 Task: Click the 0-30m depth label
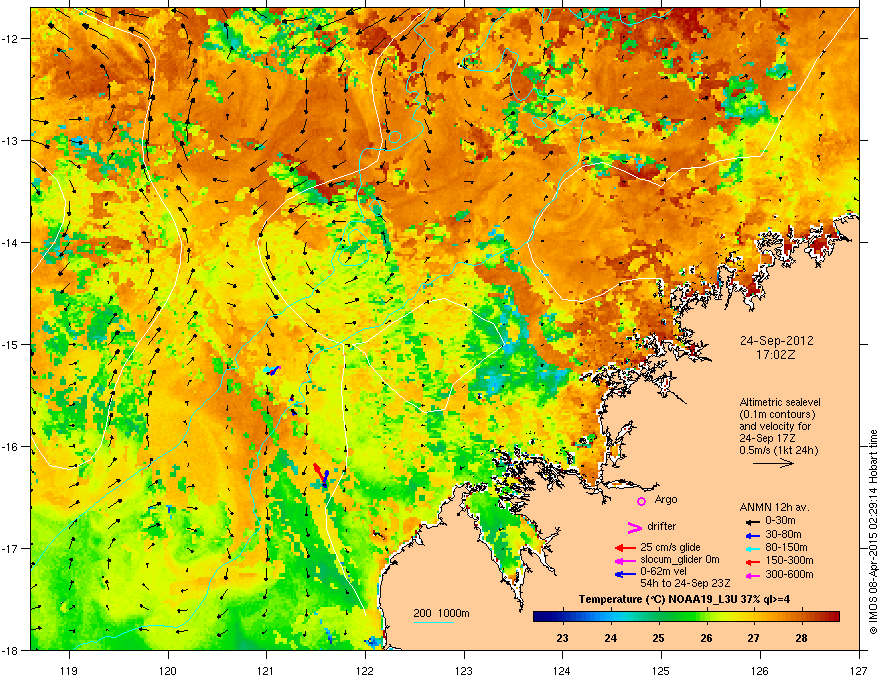pos(780,521)
